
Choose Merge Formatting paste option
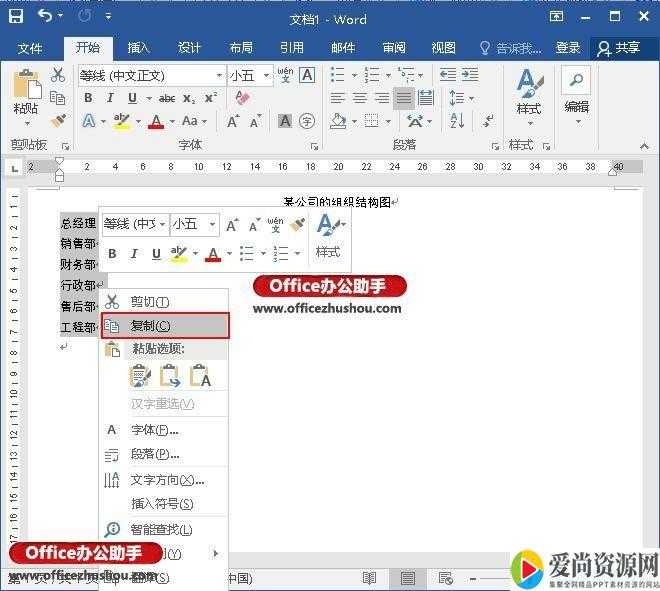(170, 376)
